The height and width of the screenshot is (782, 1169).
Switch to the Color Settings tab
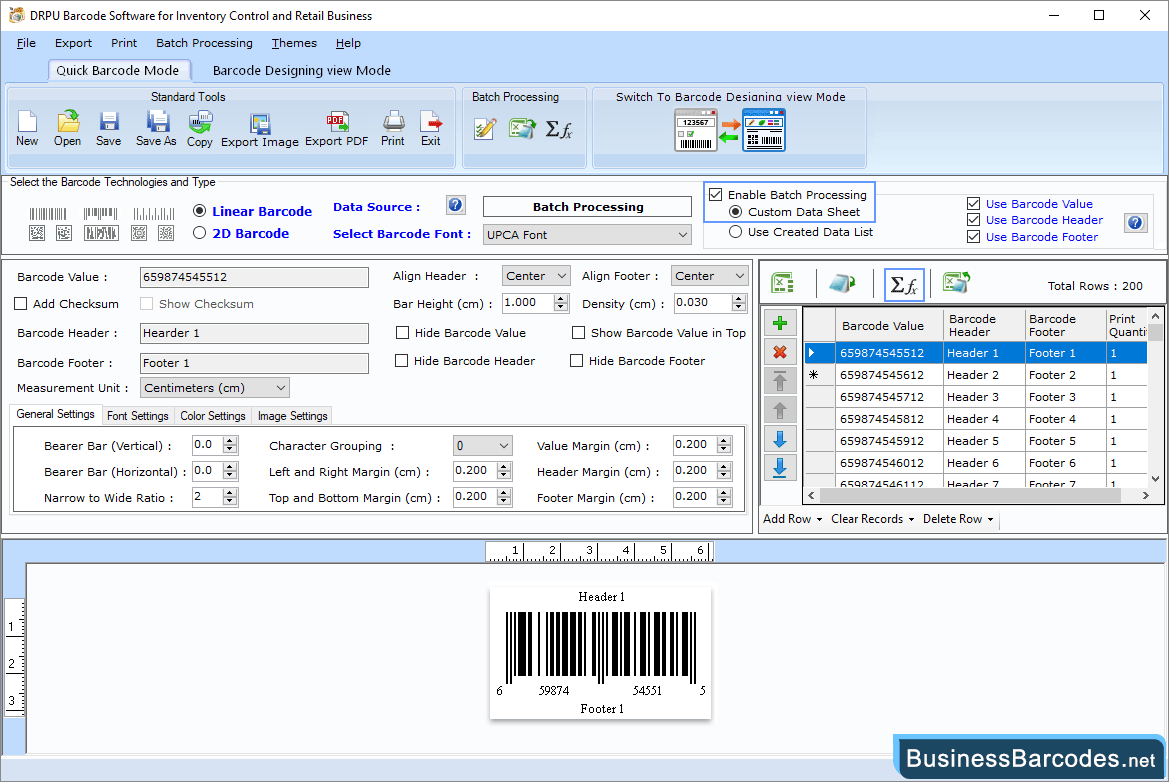212,416
